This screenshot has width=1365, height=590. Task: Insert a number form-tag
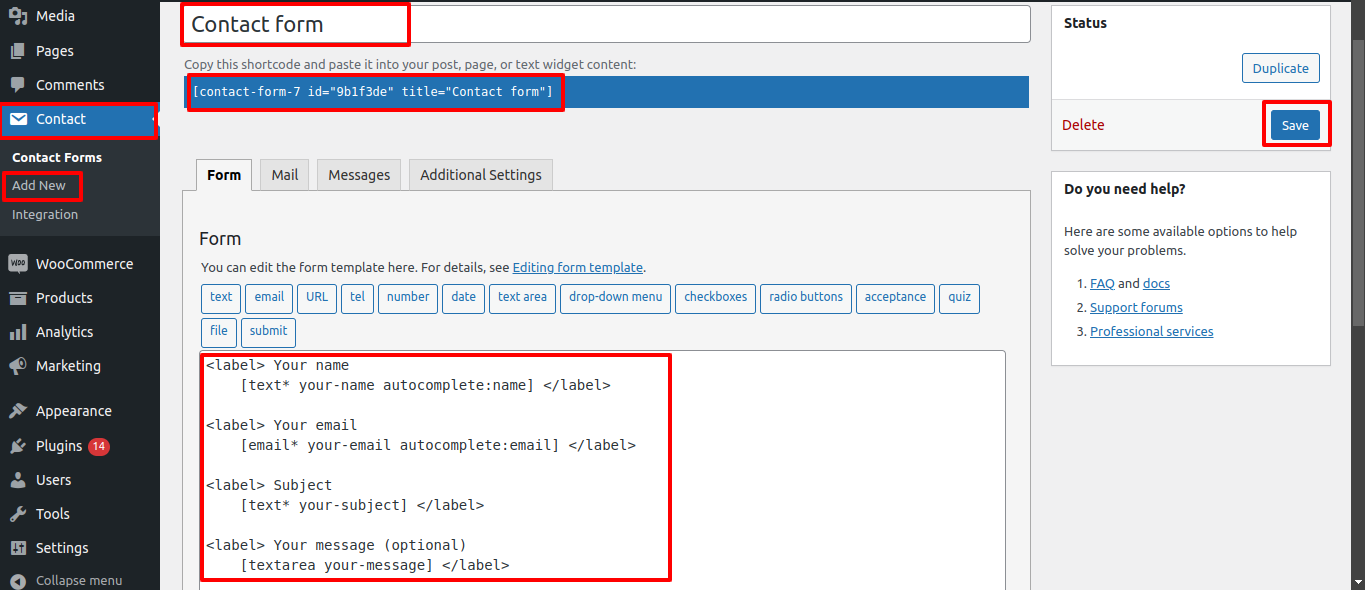(x=408, y=297)
